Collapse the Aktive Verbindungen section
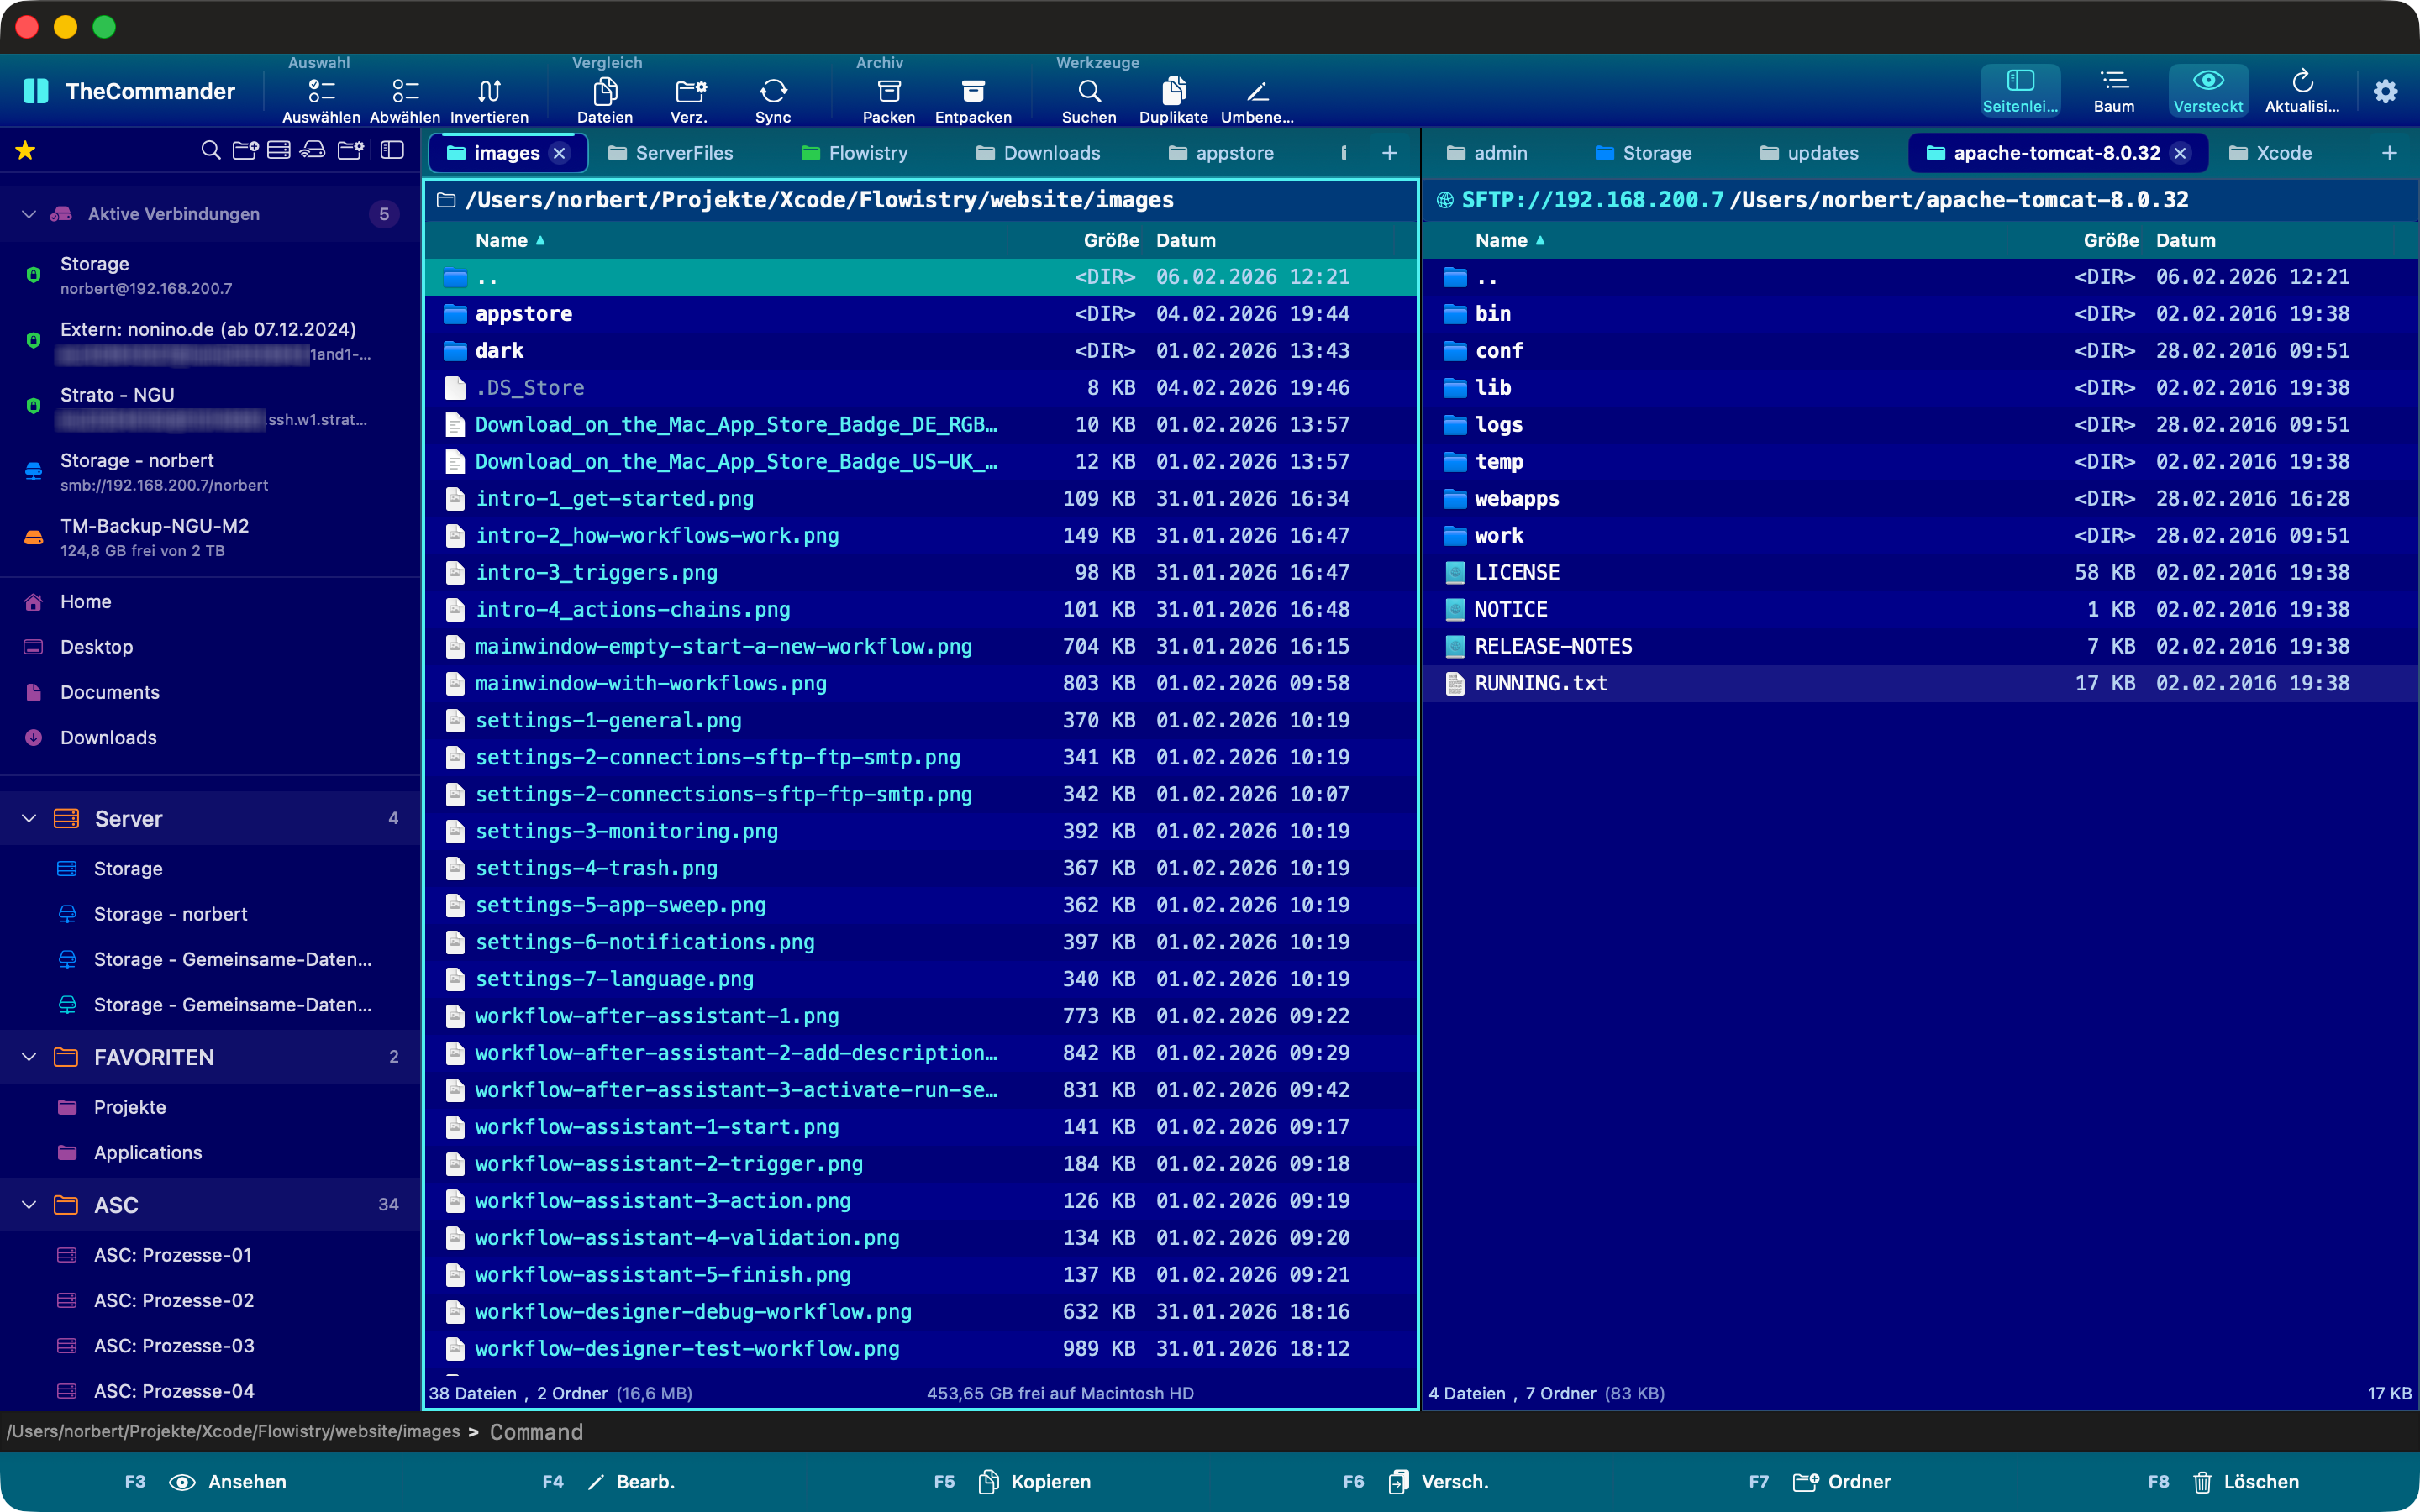 tap(29, 214)
